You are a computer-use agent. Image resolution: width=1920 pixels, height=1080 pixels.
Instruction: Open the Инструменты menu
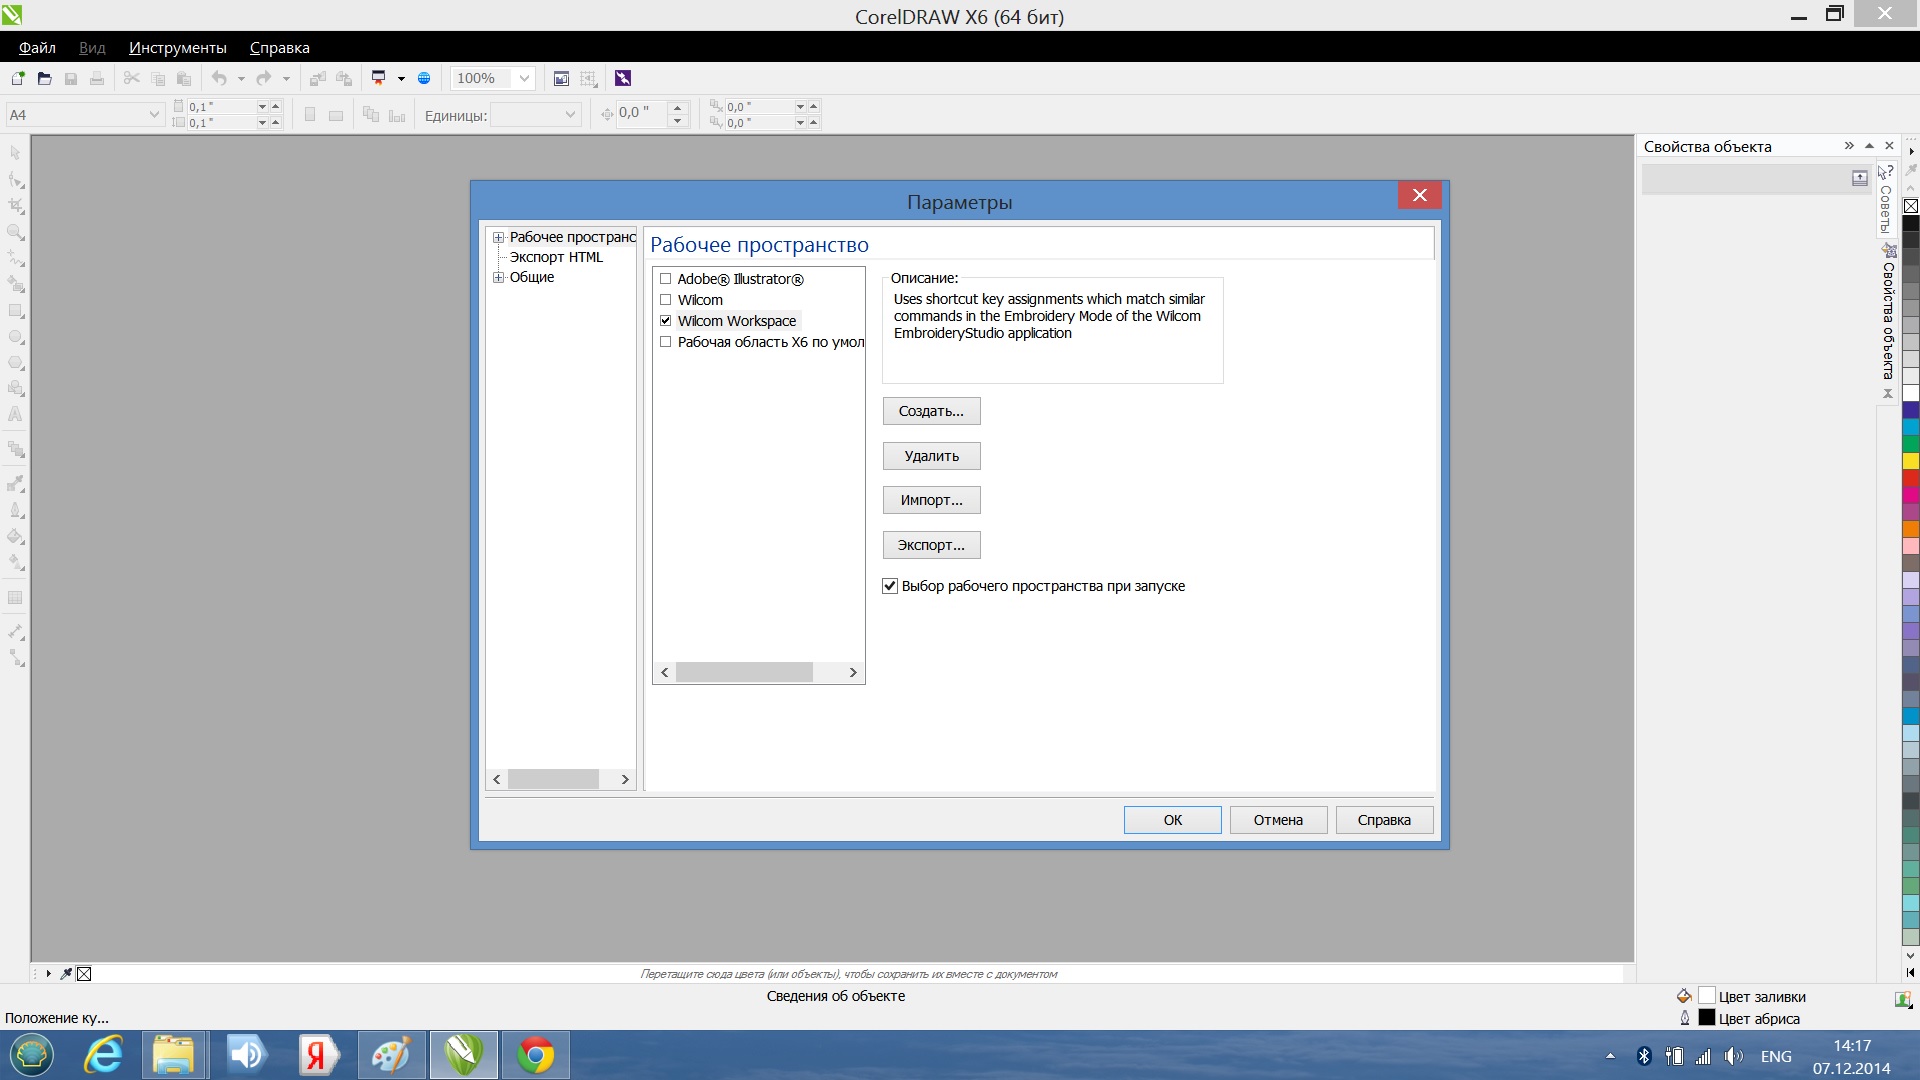[177, 47]
